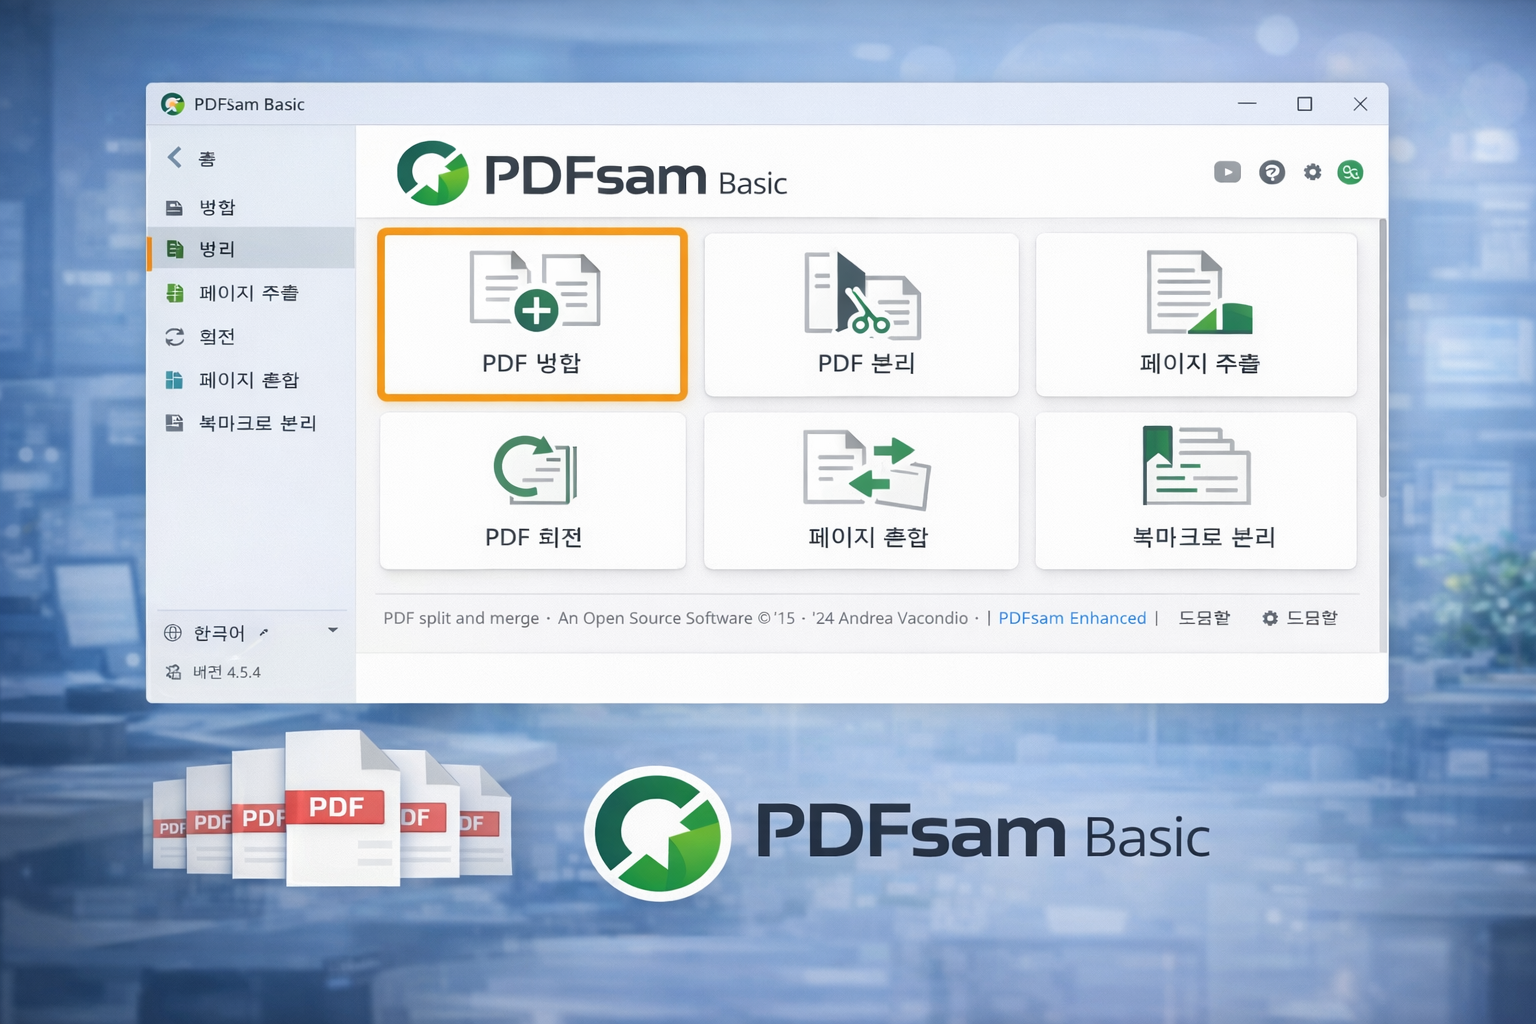
Task: Click the footer 도움할 link without gear
Action: (1204, 618)
